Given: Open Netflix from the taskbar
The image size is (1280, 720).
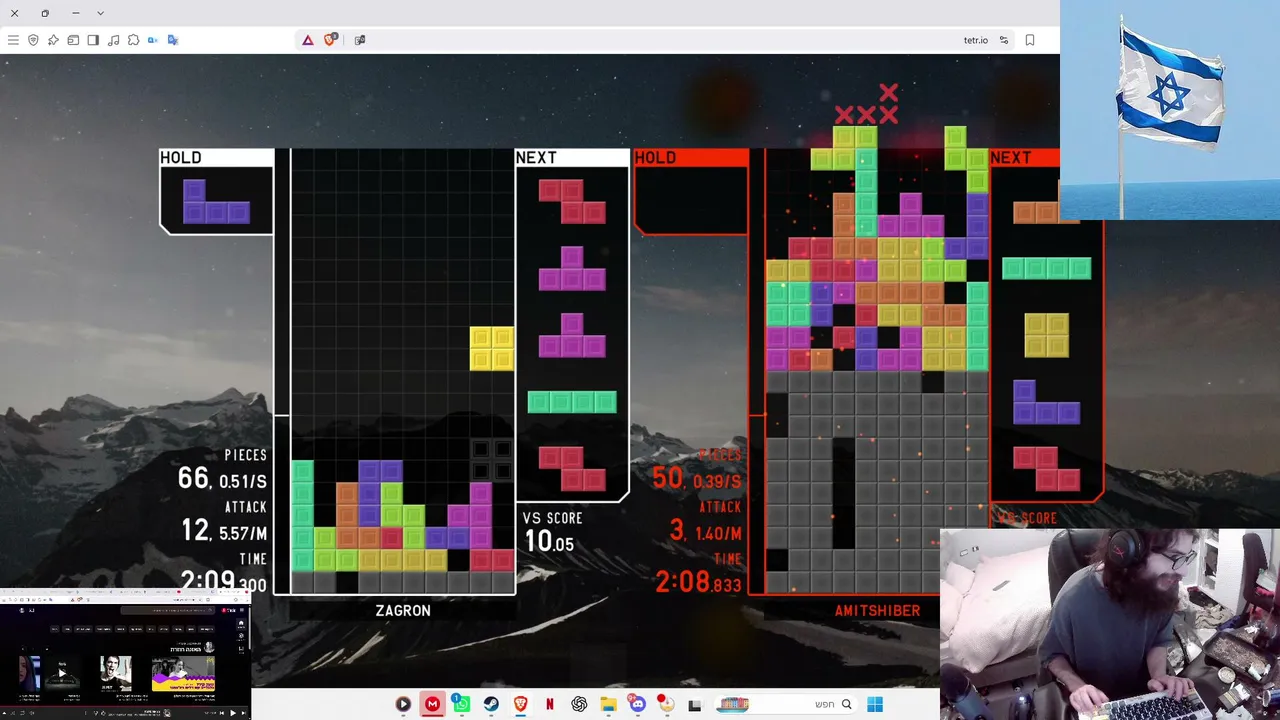Looking at the screenshot, I should pyautogui.click(x=549, y=704).
